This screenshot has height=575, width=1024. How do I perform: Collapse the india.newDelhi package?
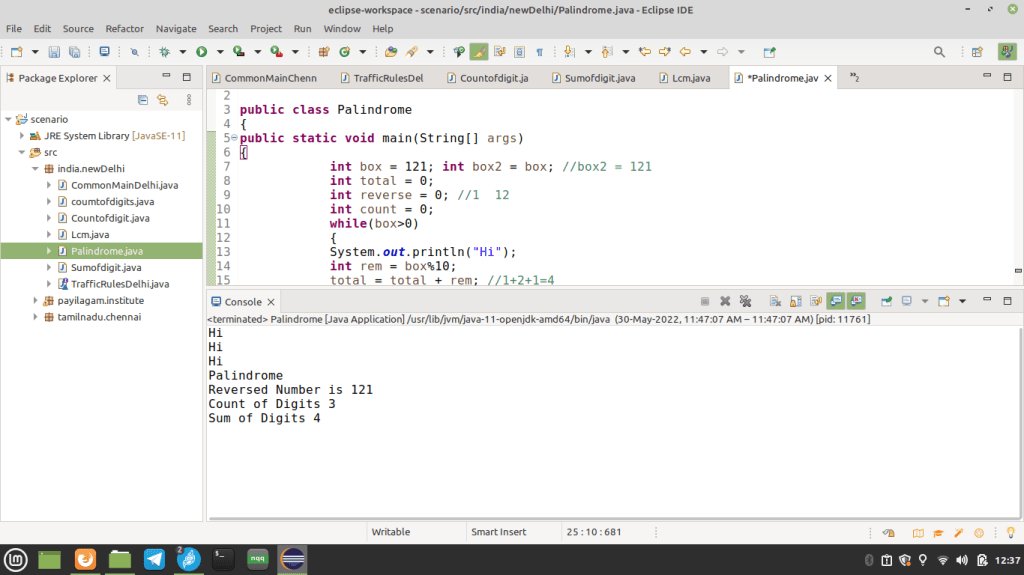tap(35, 169)
